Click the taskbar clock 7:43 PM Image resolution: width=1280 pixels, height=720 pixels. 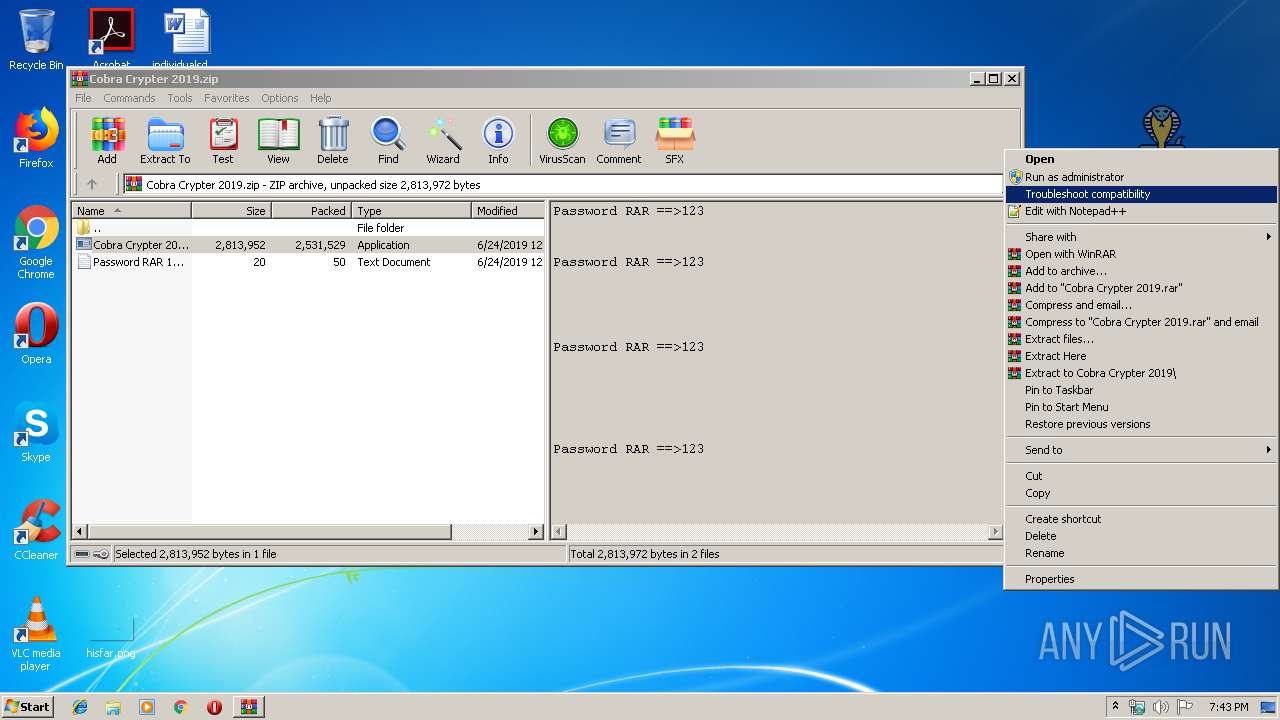tap(1228, 707)
